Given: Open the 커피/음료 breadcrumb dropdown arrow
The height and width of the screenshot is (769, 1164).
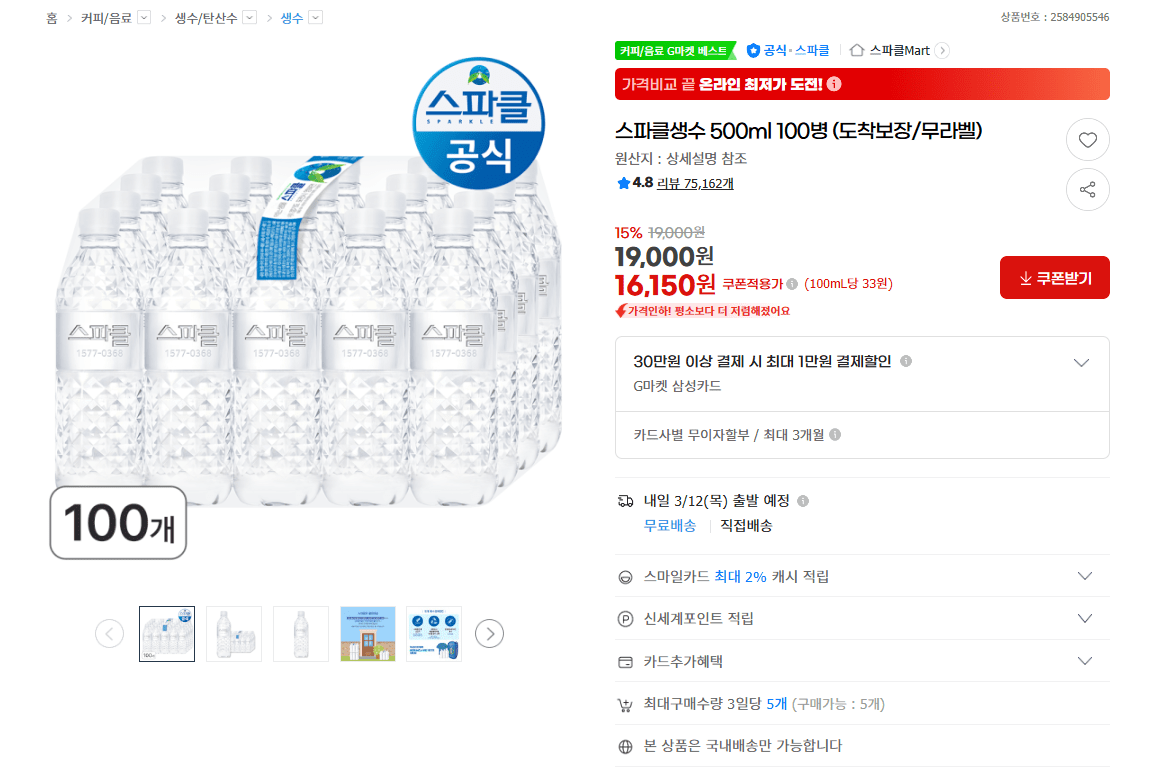Looking at the screenshot, I should (142, 17).
